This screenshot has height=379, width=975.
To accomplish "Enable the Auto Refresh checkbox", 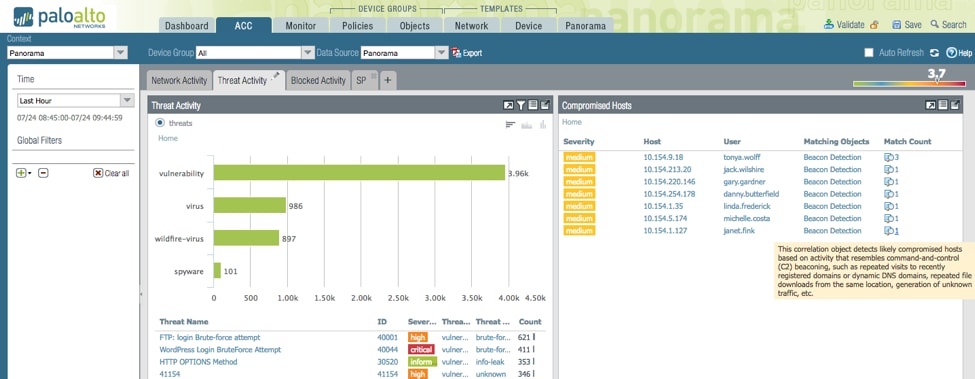I will pyautogui.click(x=869, y=53).
